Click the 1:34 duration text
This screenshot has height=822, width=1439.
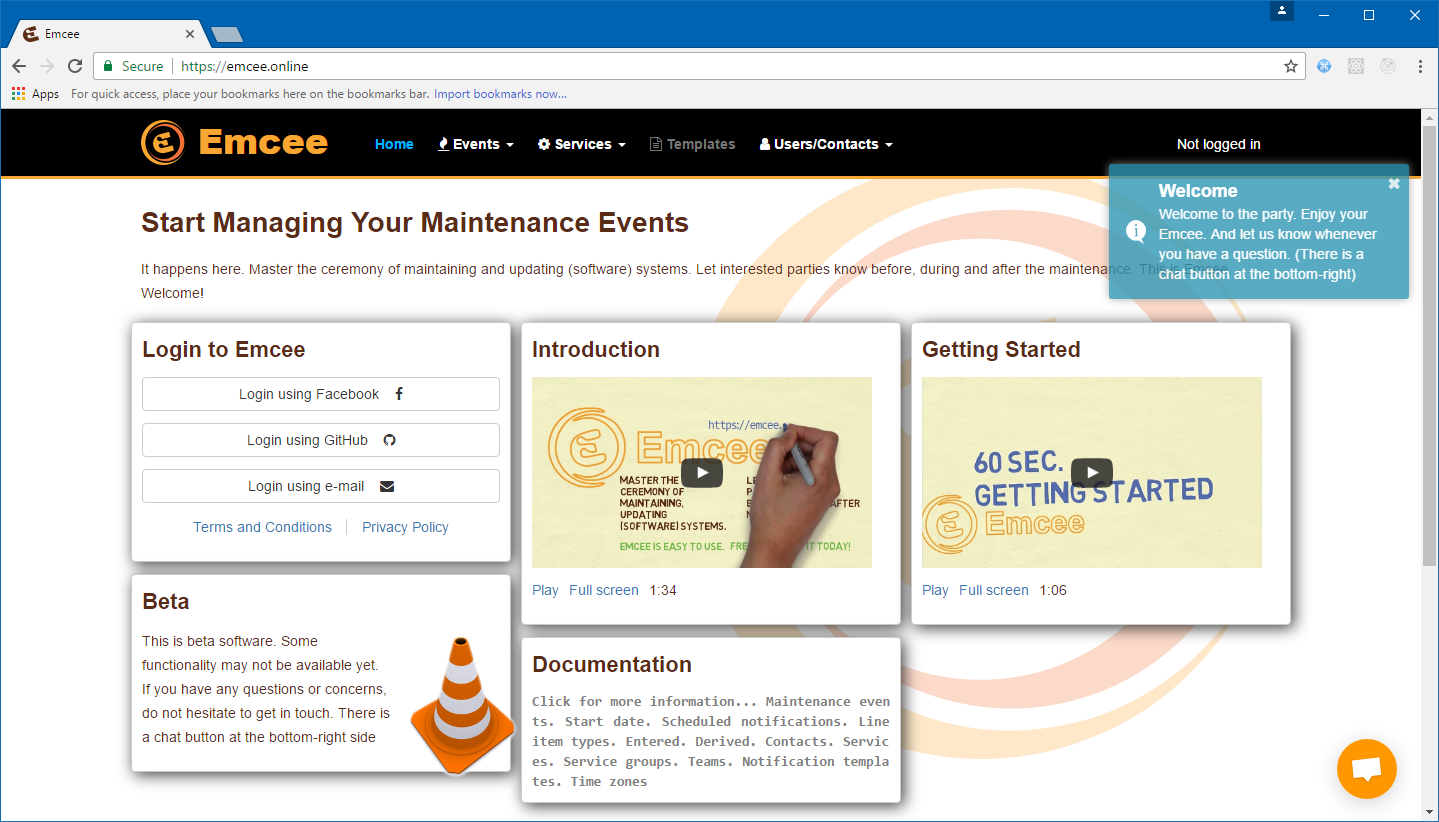(663, 590)
